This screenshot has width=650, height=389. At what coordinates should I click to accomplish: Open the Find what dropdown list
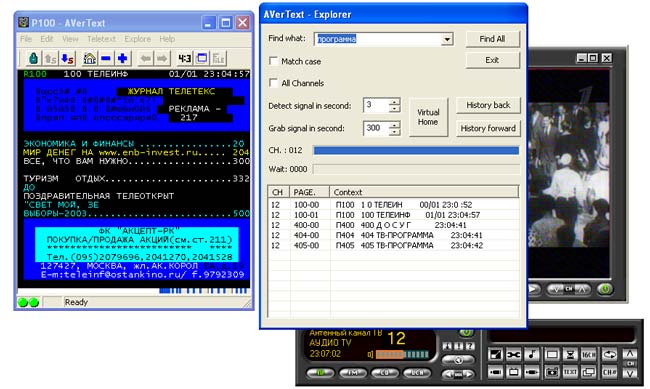447,39
